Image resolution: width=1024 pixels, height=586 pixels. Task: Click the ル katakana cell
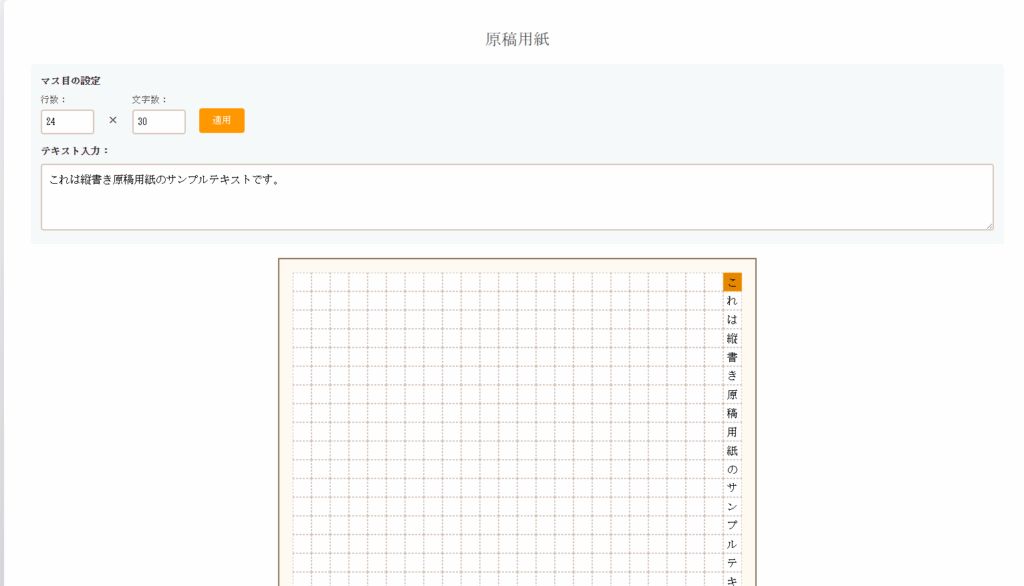tap(732, 544)
